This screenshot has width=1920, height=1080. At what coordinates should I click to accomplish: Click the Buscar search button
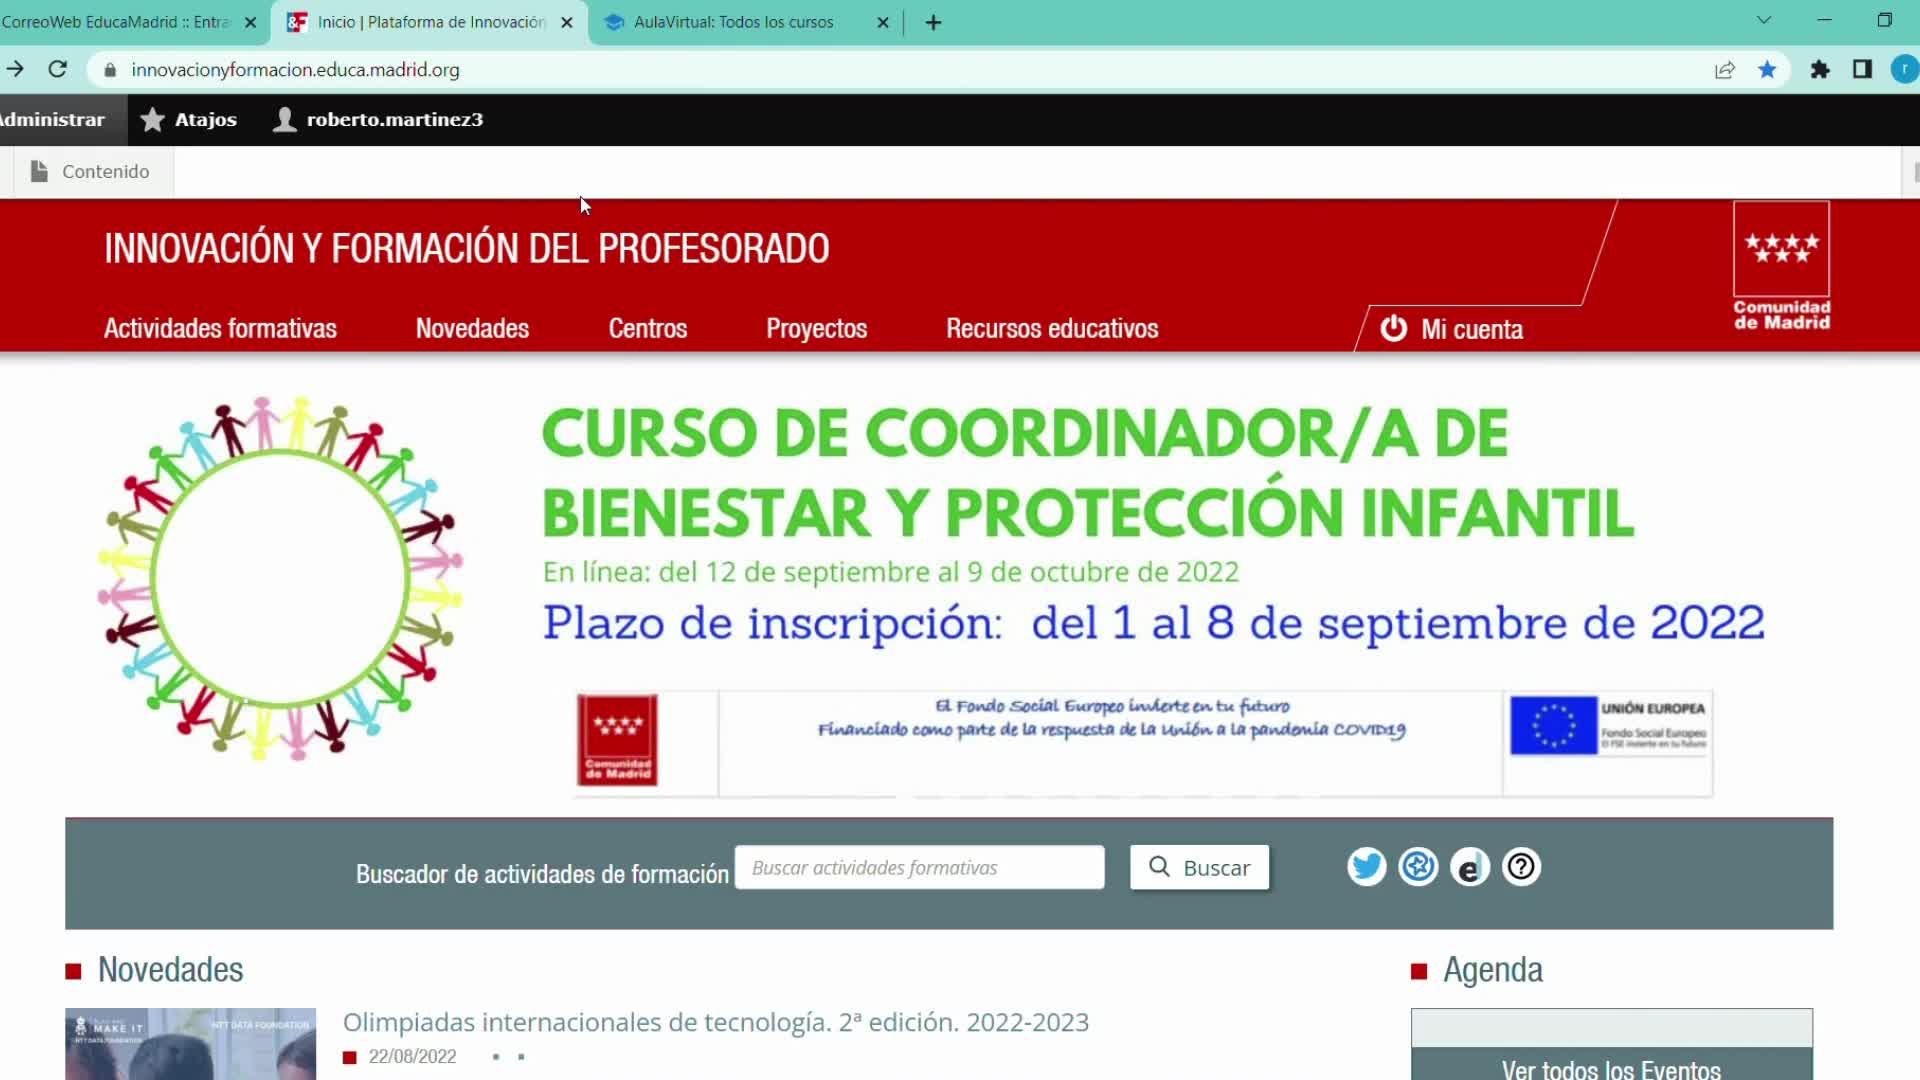tap(1199, 867)
